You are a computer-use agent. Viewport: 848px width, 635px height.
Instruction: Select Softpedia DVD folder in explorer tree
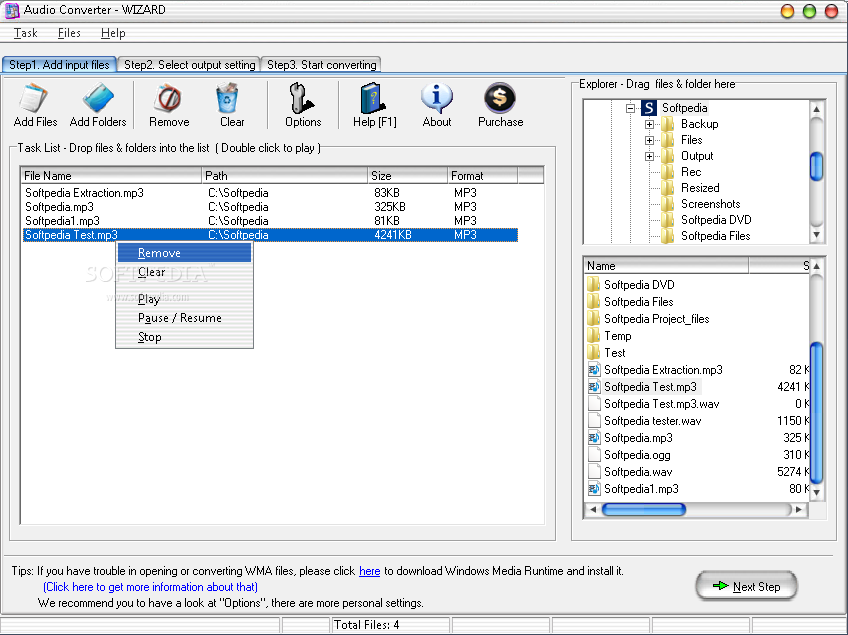pyautogui.click(x=706, y=220)
